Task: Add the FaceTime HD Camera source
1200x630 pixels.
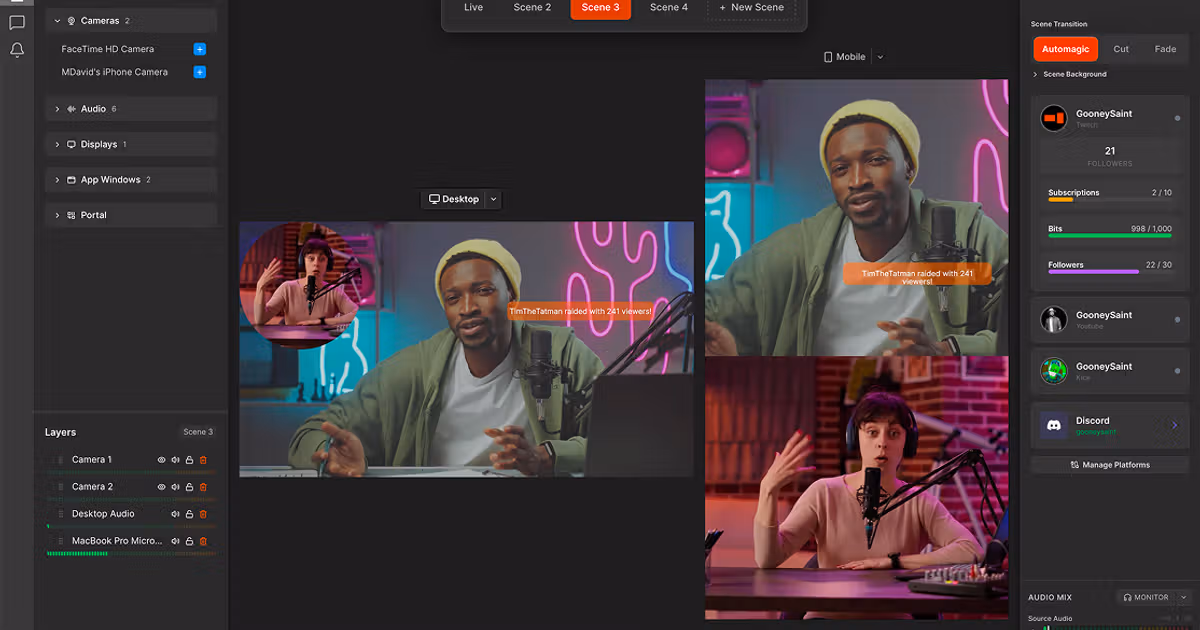Action: tap(200, 49)
